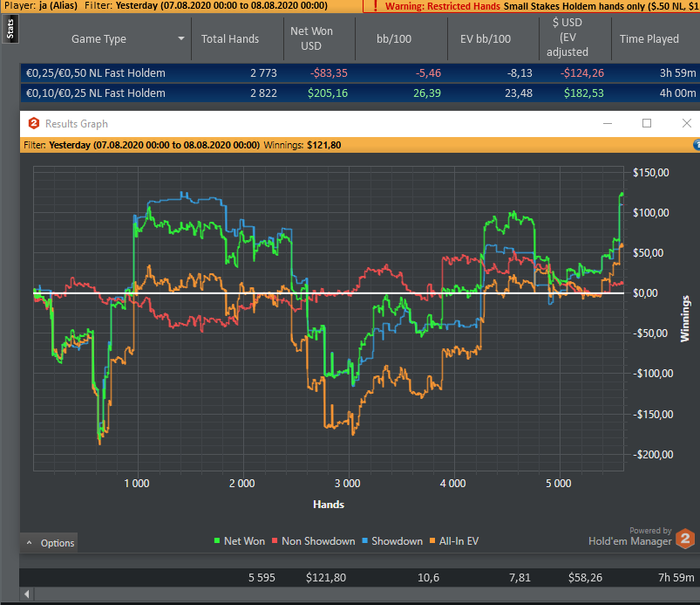Sort by Net Won USD column header
The image size is (700, 605).
pos(311,39)
